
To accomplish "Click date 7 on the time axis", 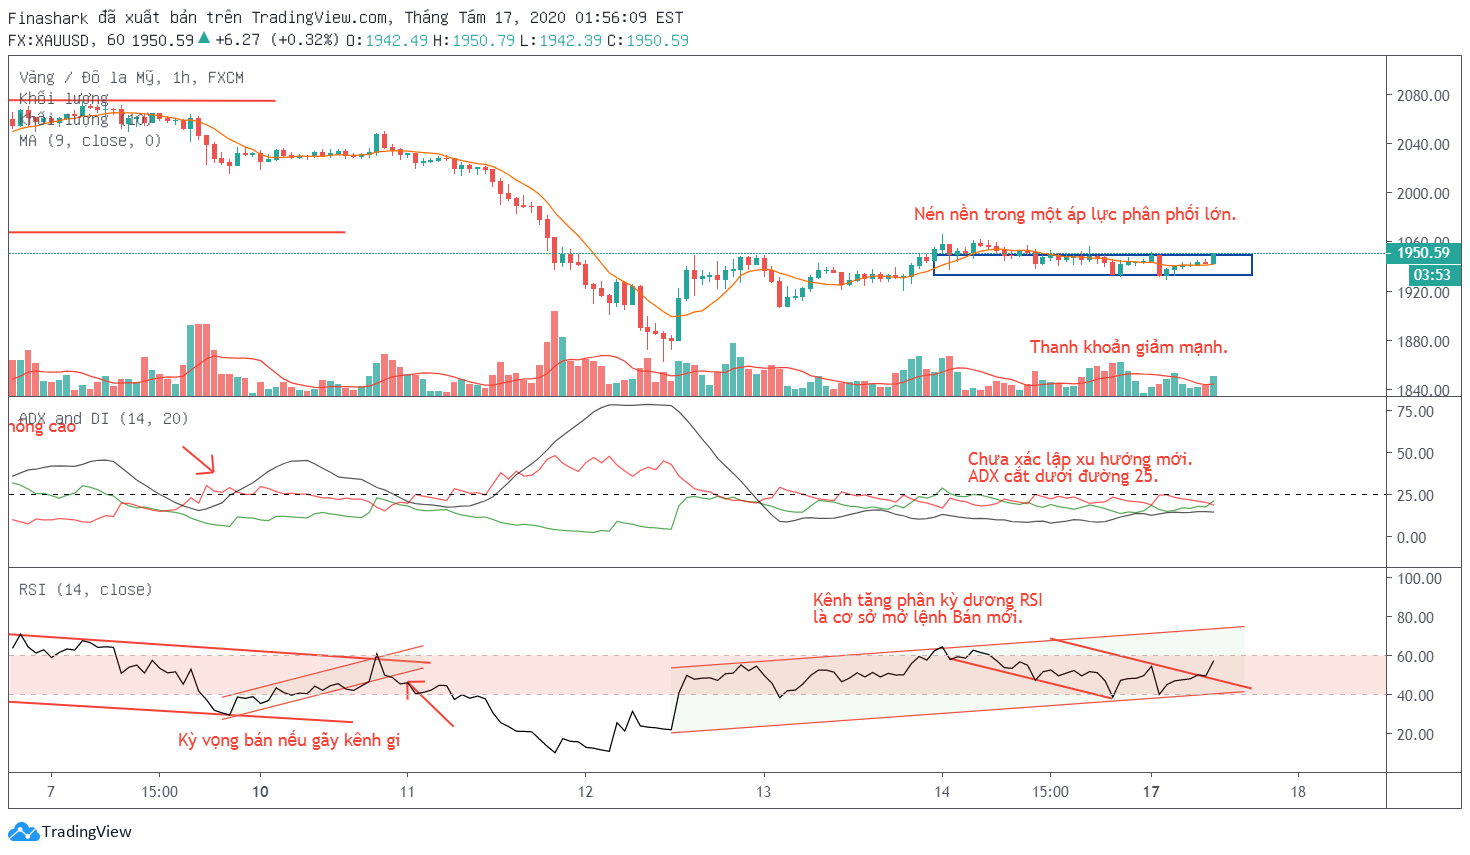I will pos(51,791).
